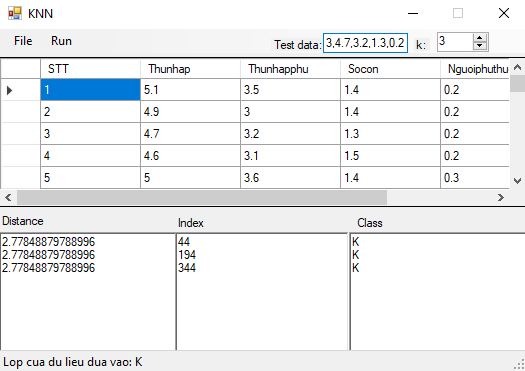The width and height of the screenshot is (525, 371).
Task: Click the horizontal scrollbar thumb
Action: point(202,198)
